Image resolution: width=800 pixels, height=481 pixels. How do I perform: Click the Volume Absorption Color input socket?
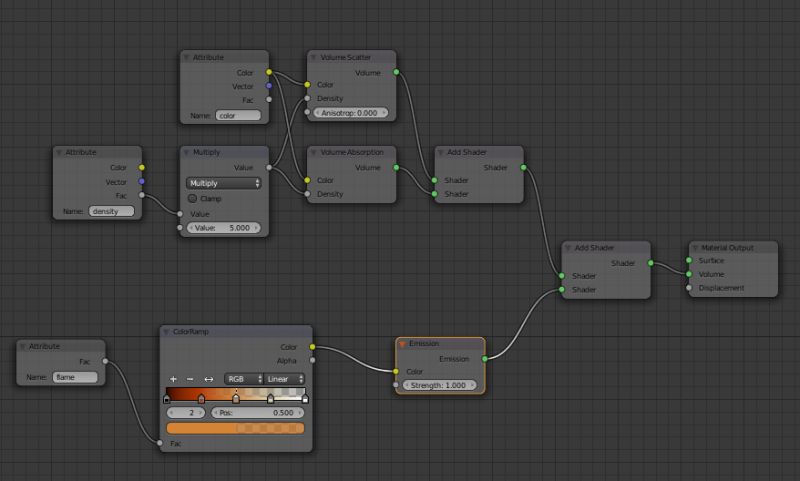(307, 180)
